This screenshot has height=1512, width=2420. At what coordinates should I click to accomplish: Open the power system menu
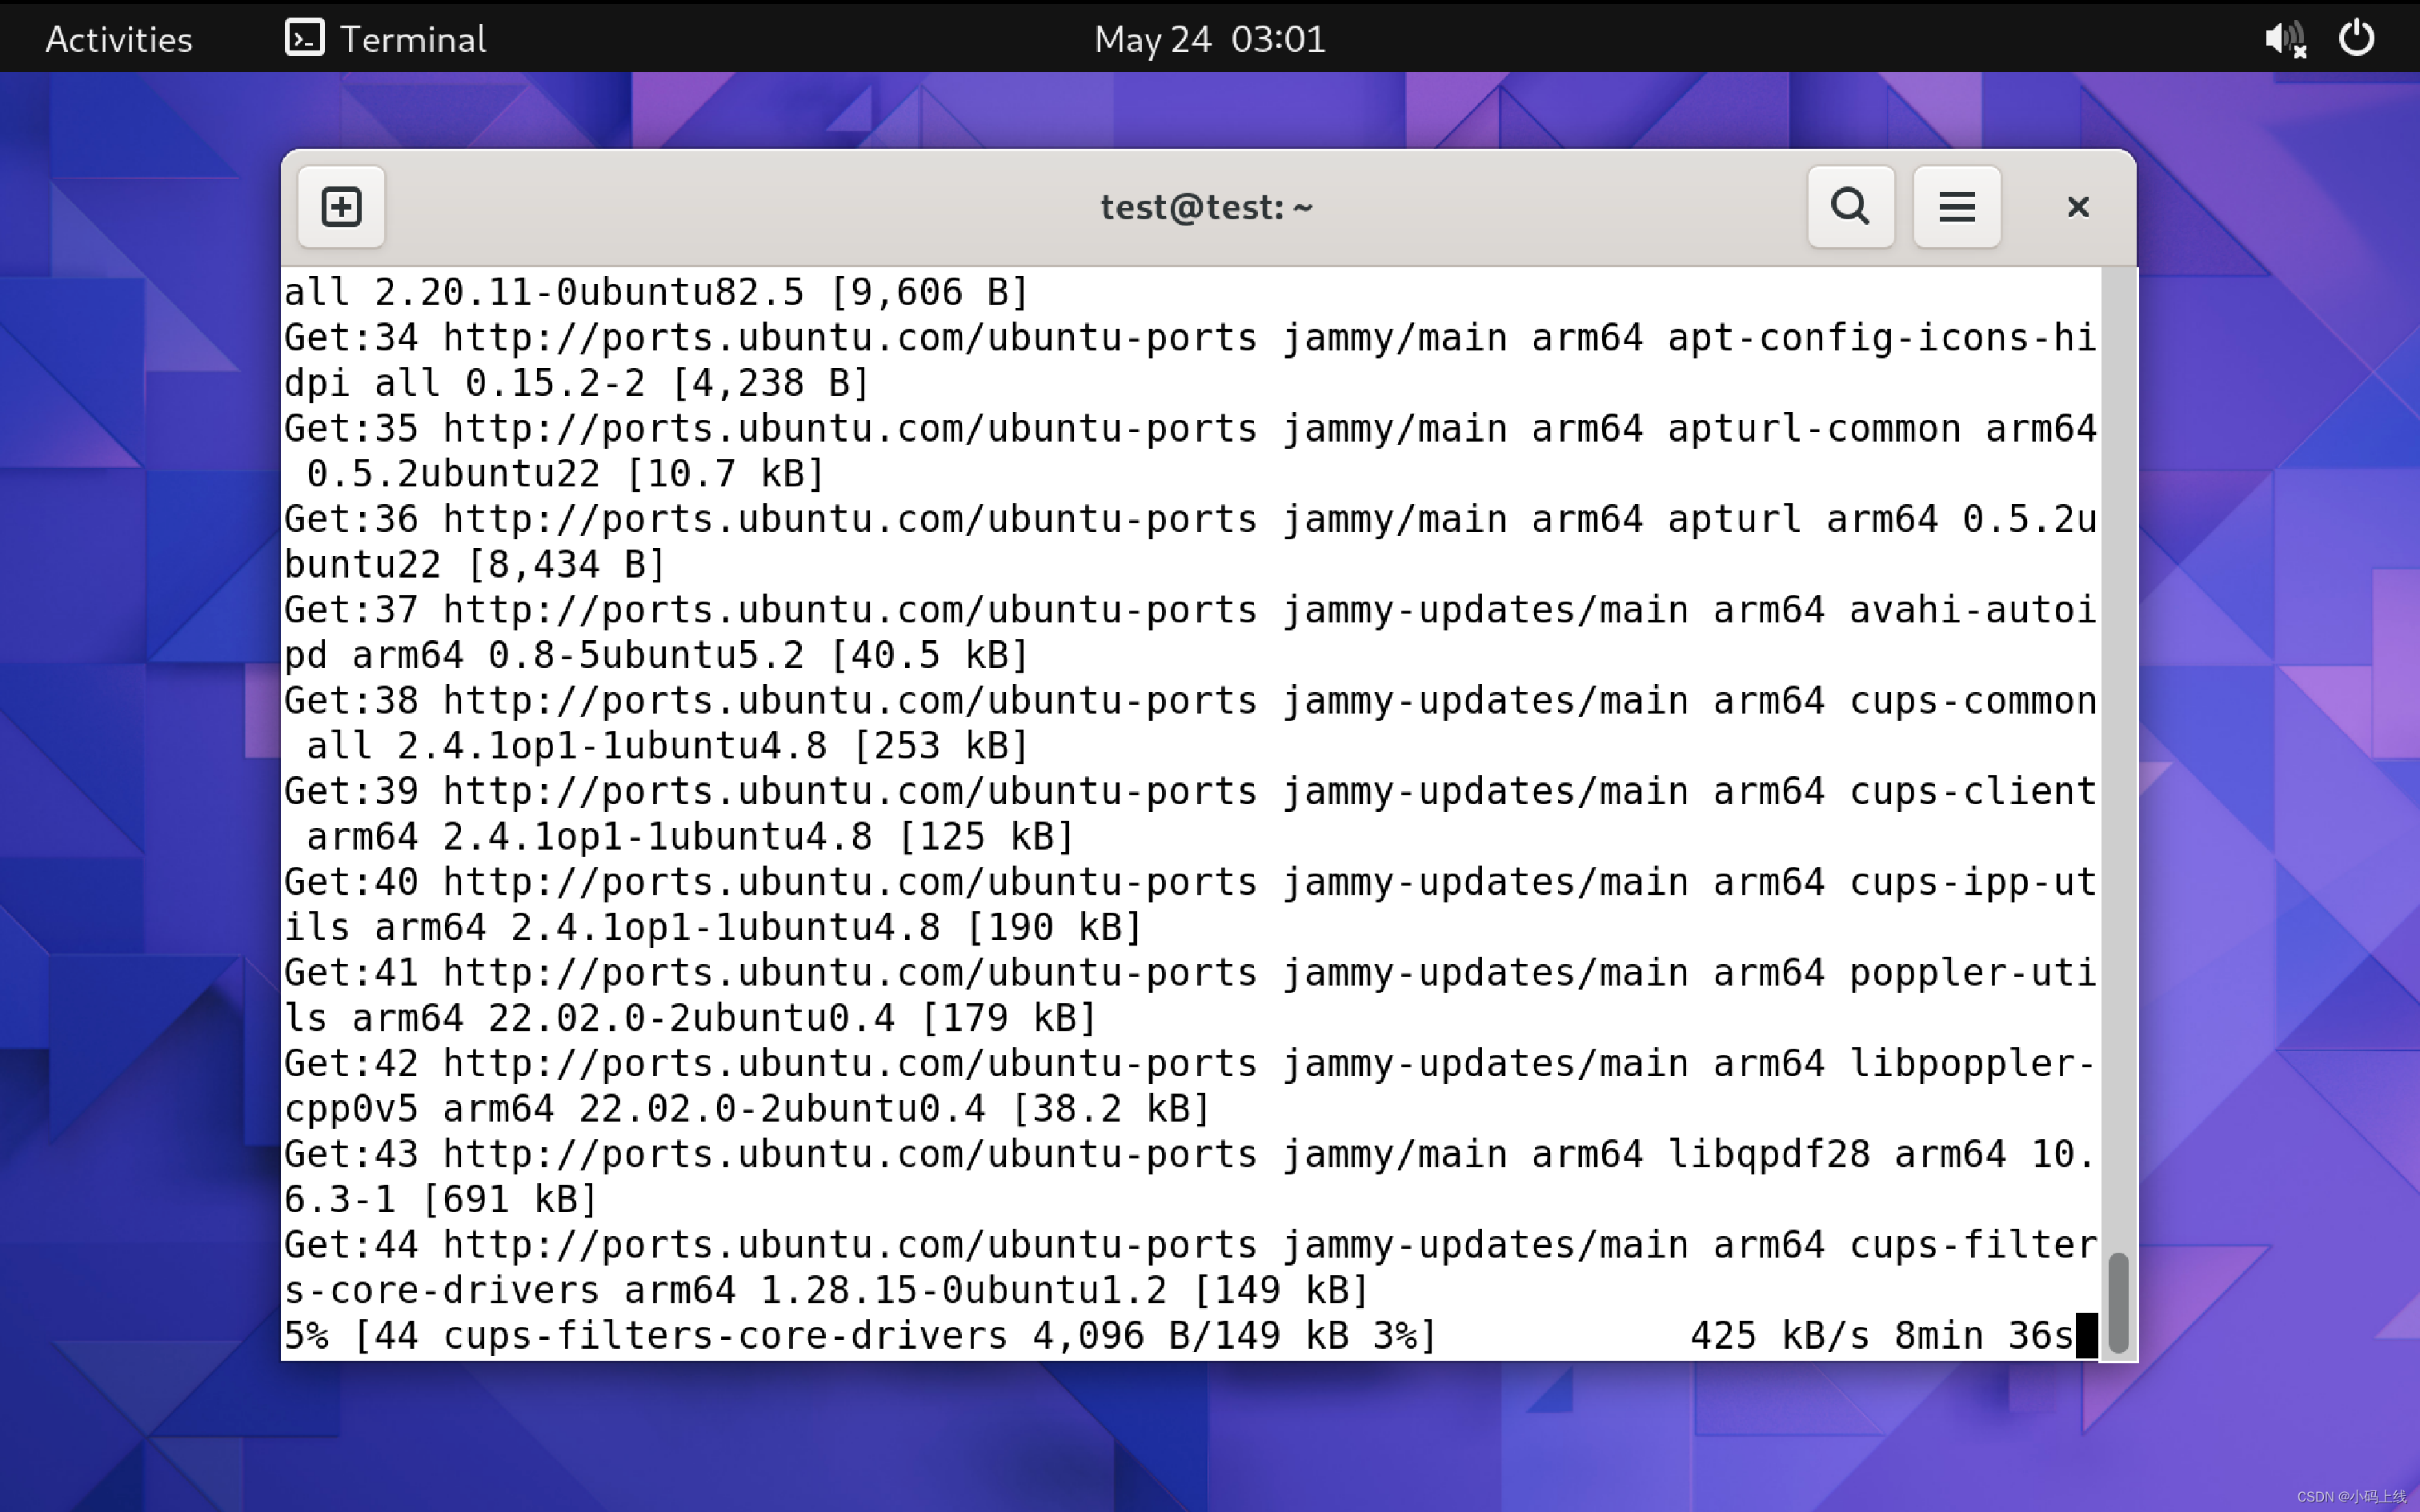[2356, 38]
